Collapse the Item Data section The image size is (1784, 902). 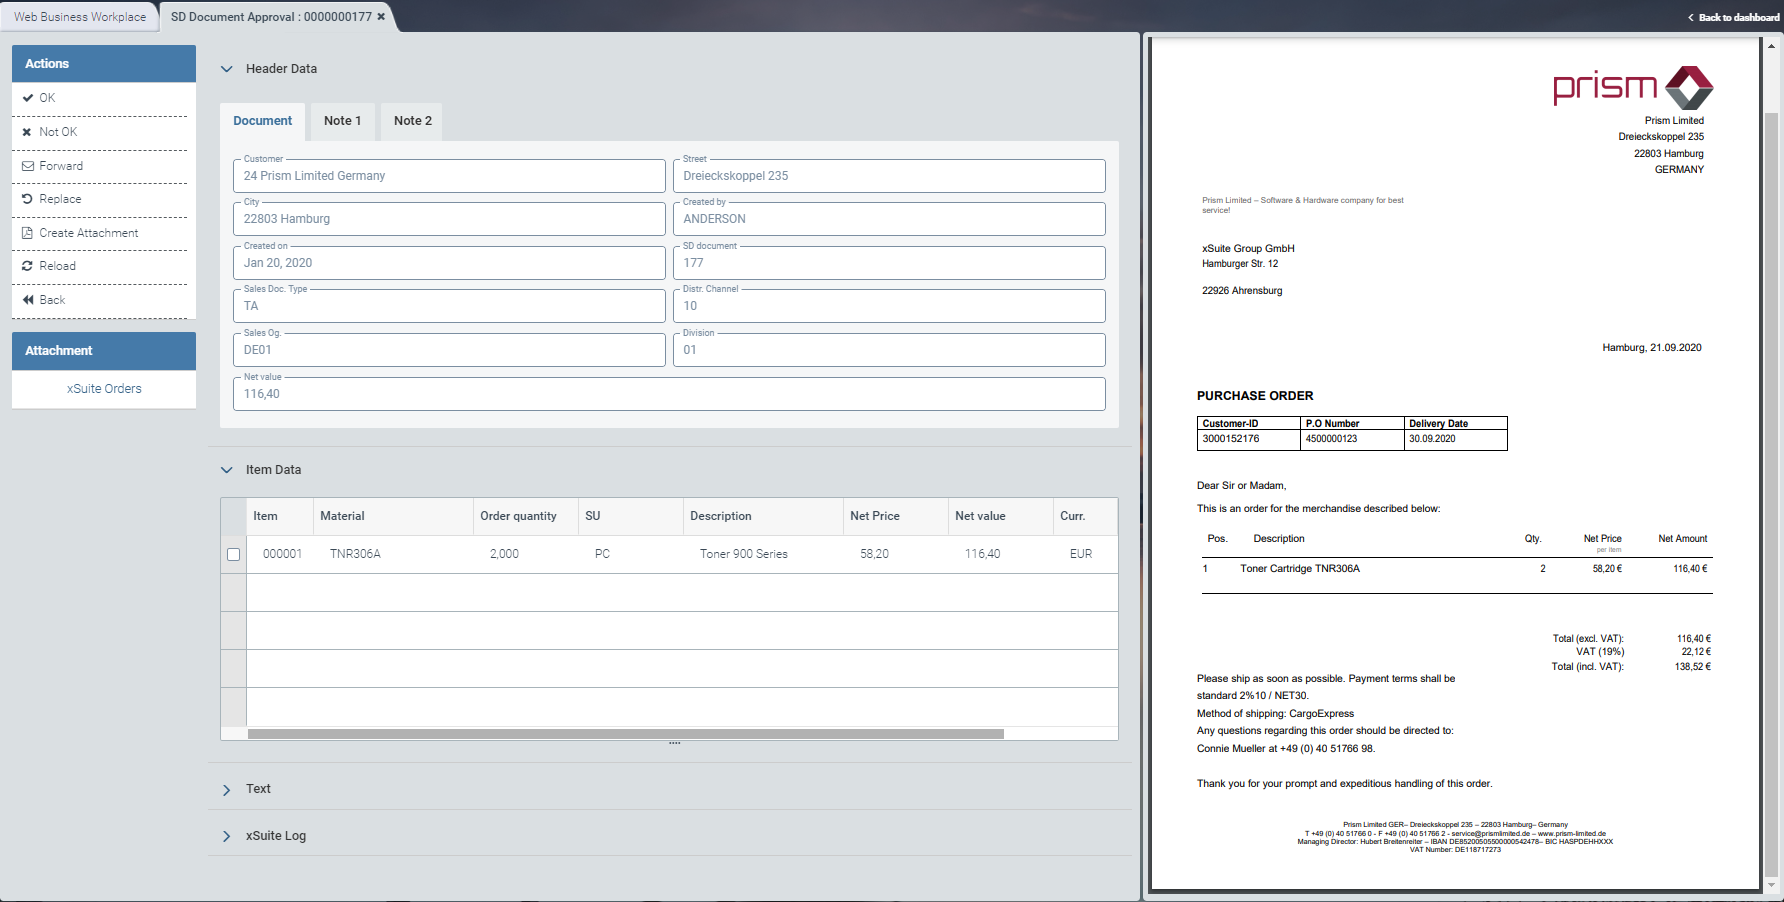click(x=227, y=470)
